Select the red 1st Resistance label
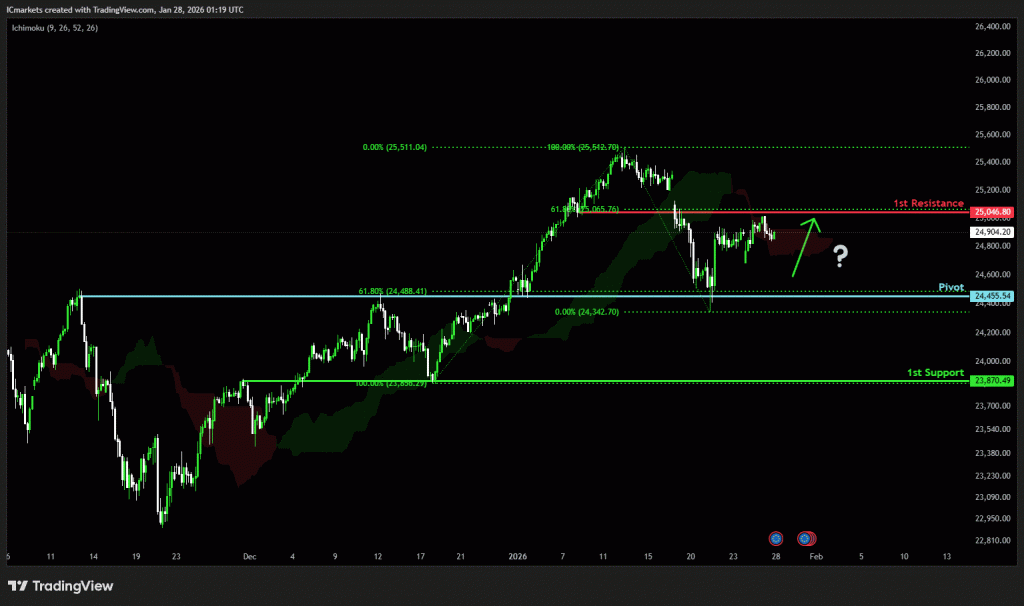 tap(929, 203)
